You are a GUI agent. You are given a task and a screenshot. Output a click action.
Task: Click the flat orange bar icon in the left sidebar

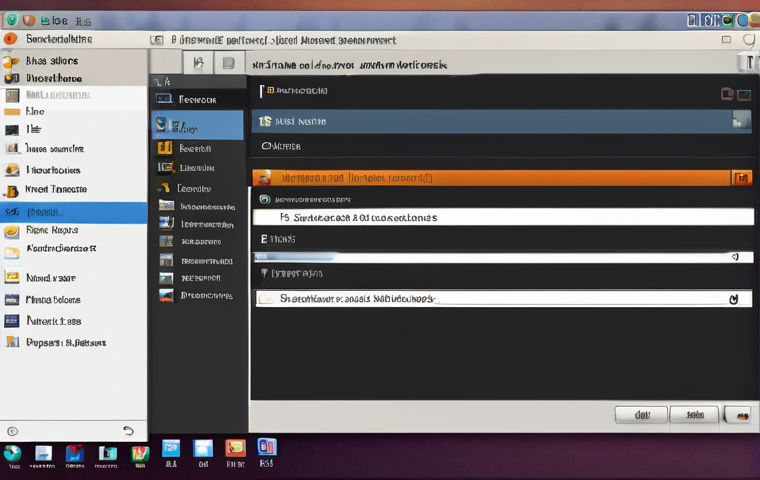tap(12, 112)
